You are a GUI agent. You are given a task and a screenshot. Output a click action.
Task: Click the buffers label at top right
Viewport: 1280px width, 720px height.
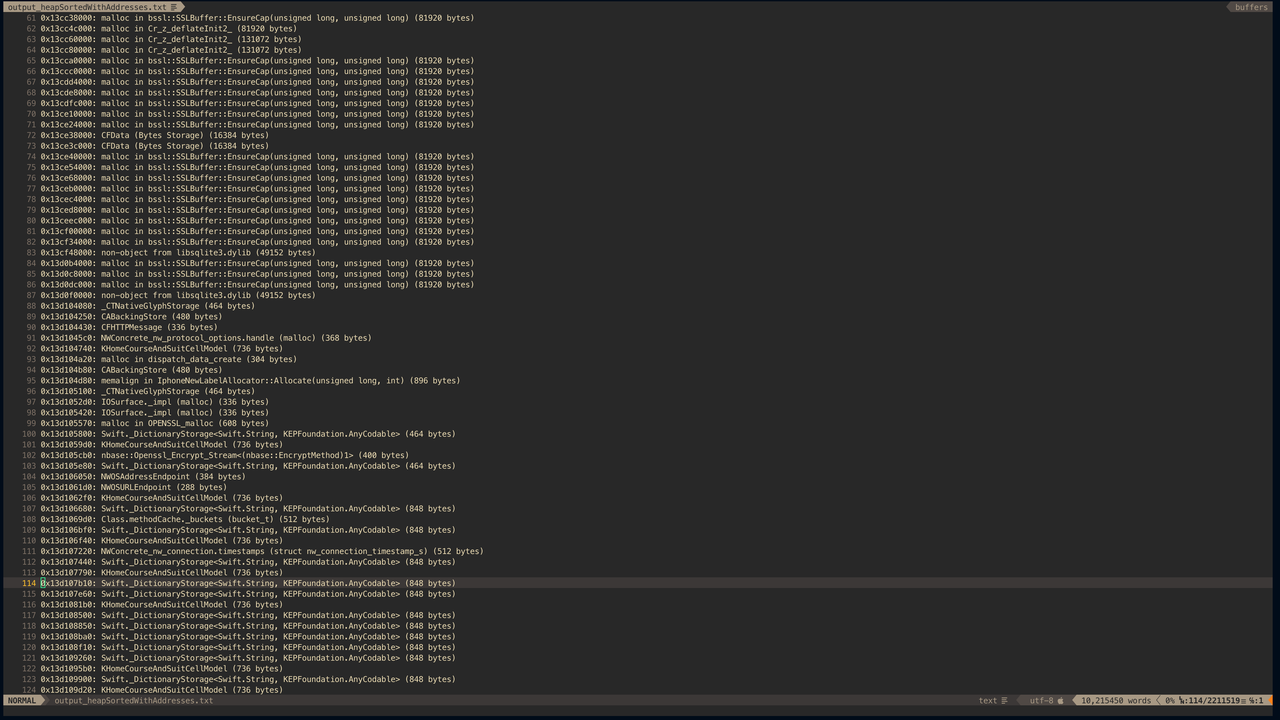pos(1250,7)
